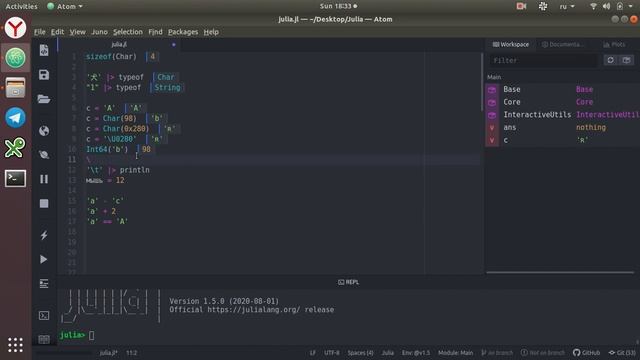Click the module icon beside InteractiveUtils

492,115
